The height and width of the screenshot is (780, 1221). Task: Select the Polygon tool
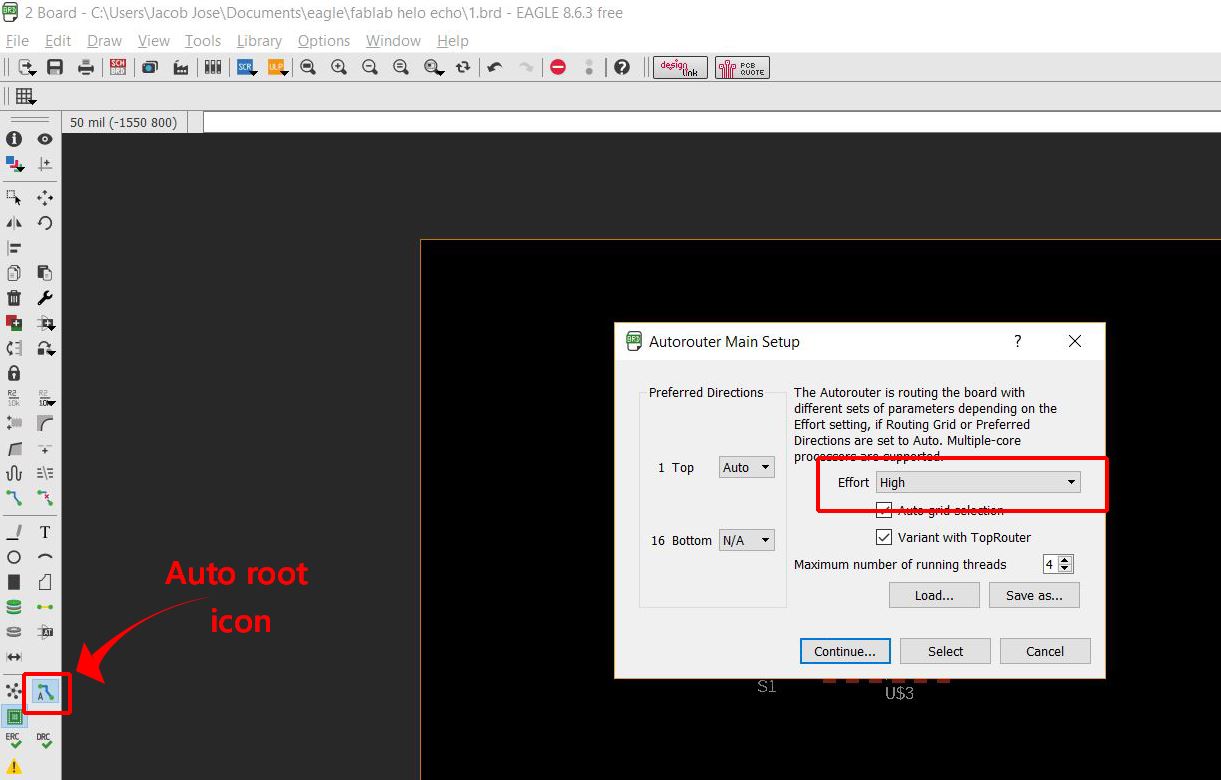pos(45,582)
